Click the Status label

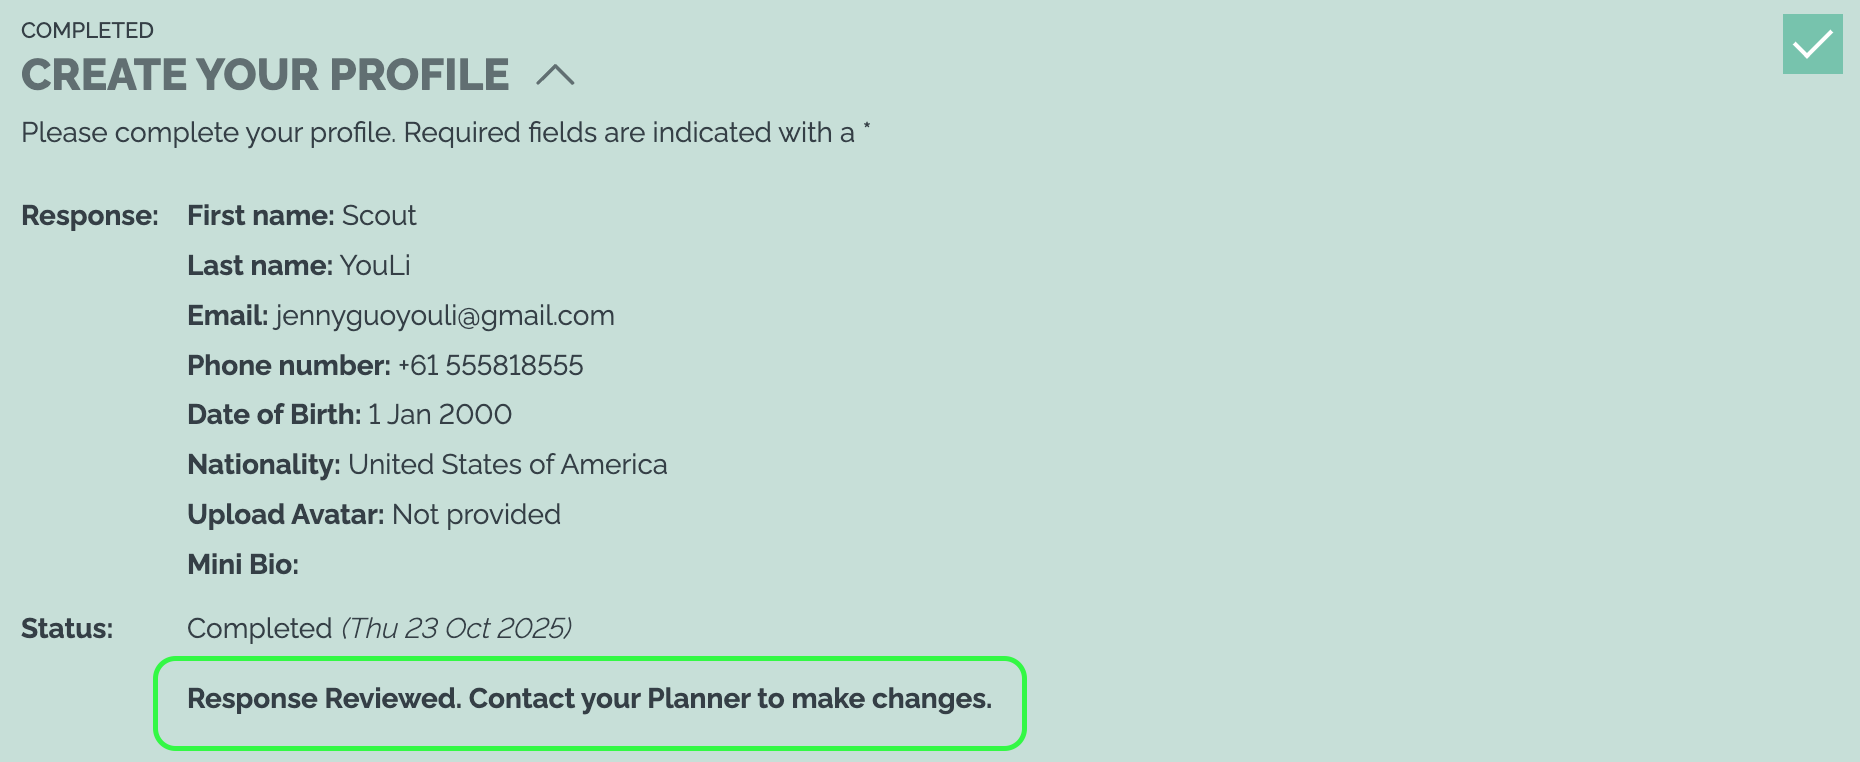(x=67, y=628)
